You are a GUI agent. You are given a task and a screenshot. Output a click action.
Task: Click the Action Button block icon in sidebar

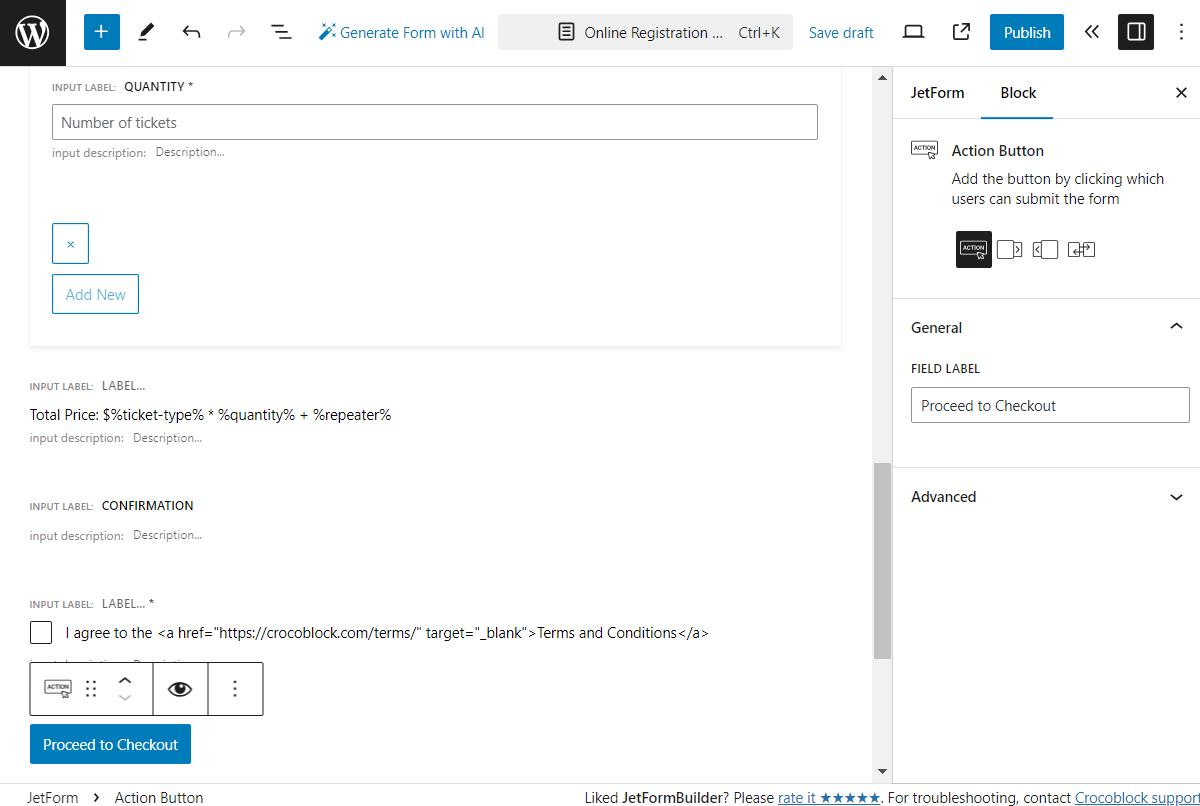tap(925, 150)
